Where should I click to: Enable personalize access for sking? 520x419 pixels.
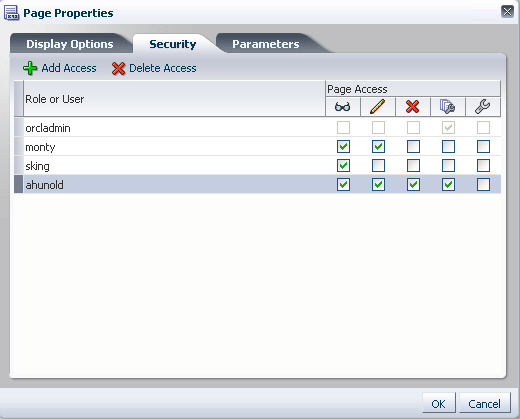pyautogui.click(x=483, y=165)
